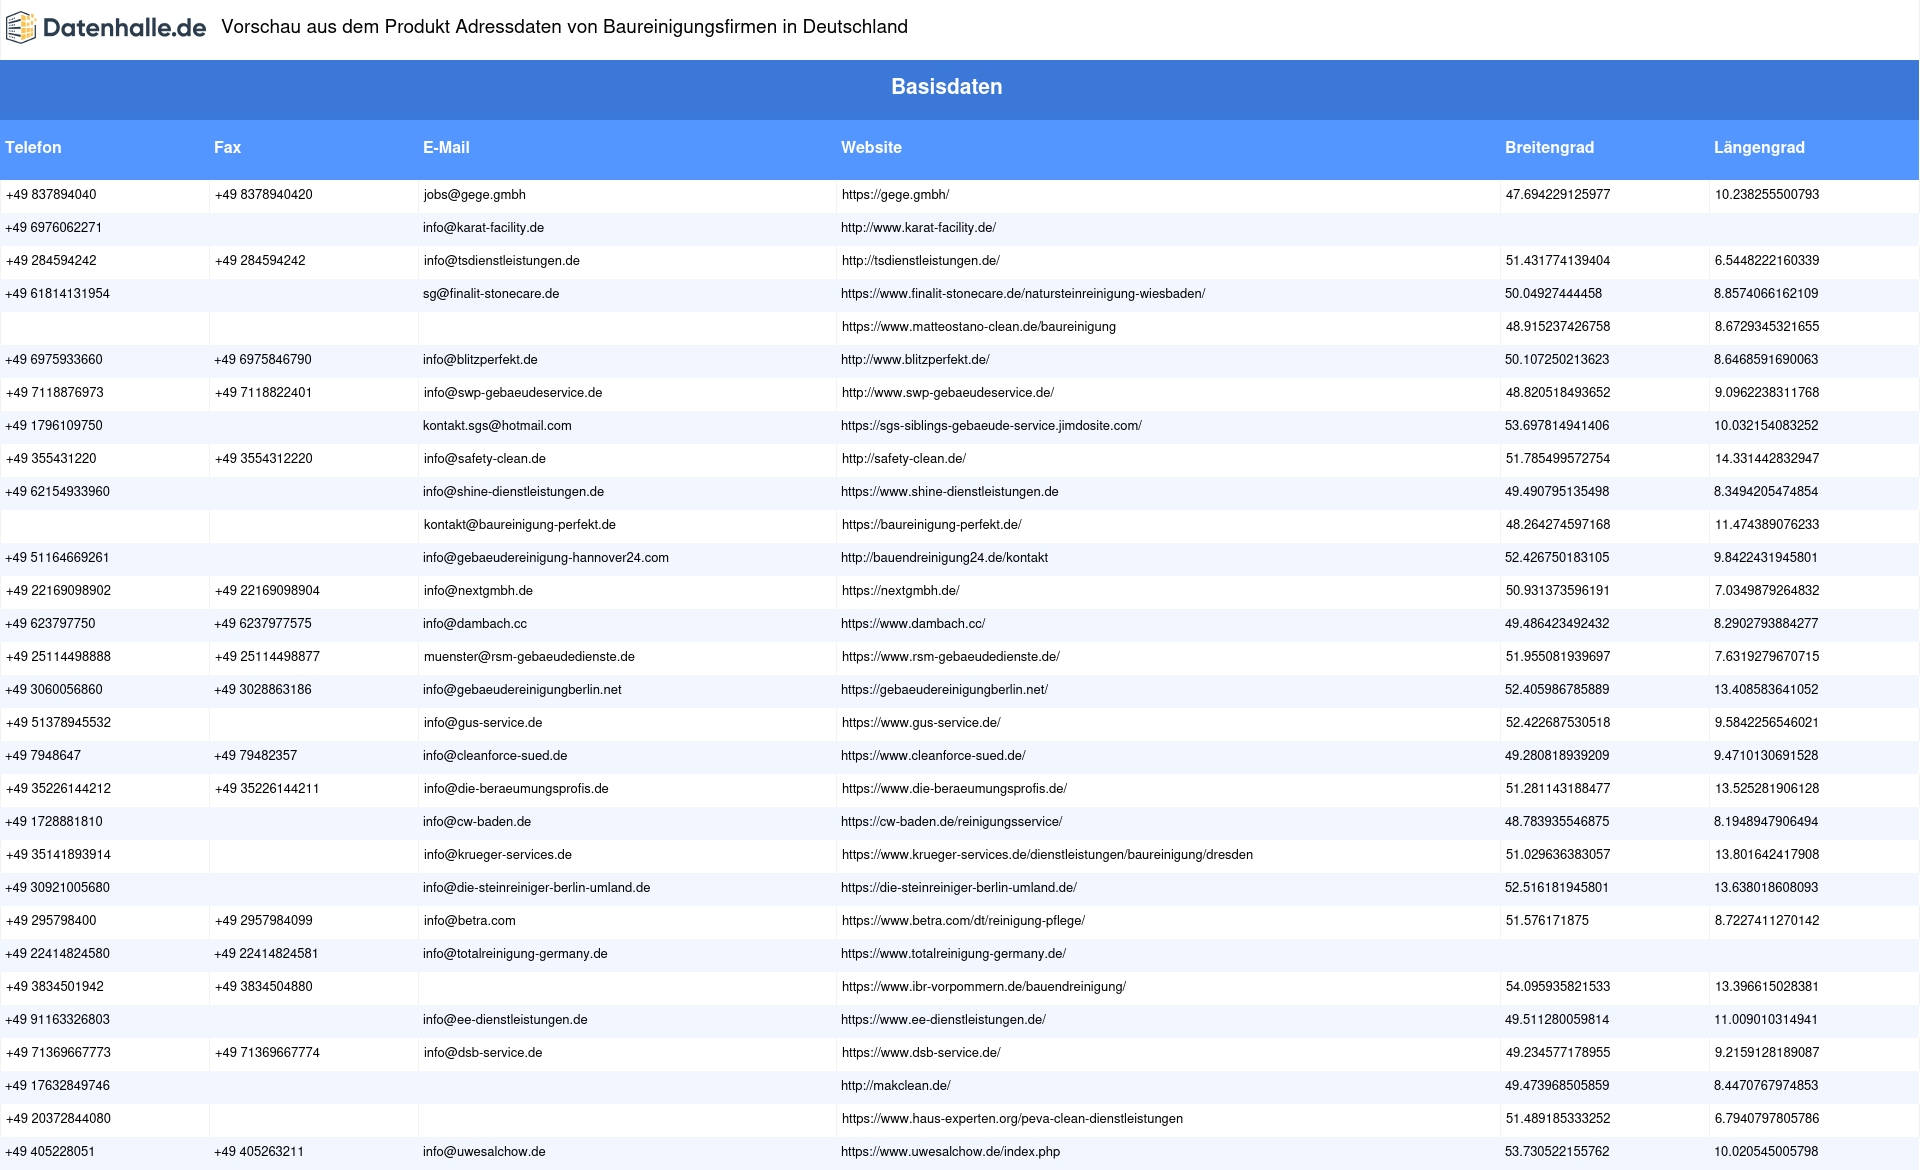Select phone number +49 837894040

(x=51, y=195)
